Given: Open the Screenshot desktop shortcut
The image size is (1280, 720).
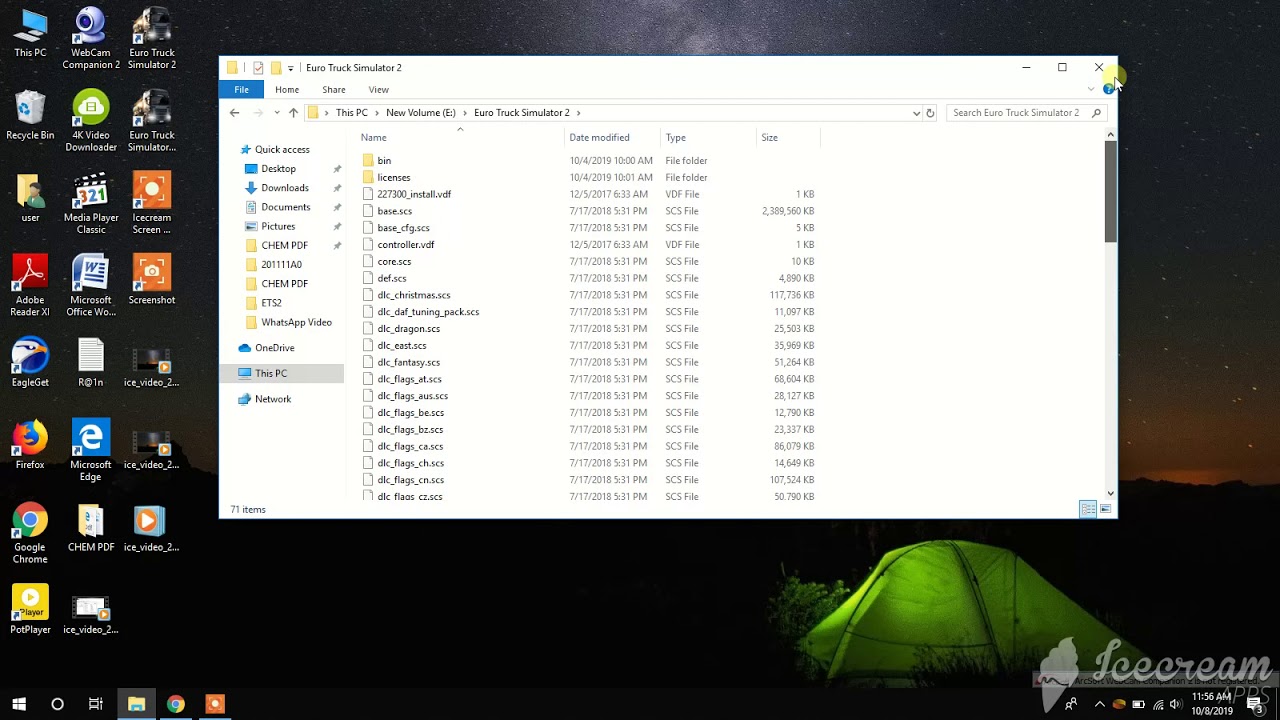Looking at the screenshot, I should point(152,280).
